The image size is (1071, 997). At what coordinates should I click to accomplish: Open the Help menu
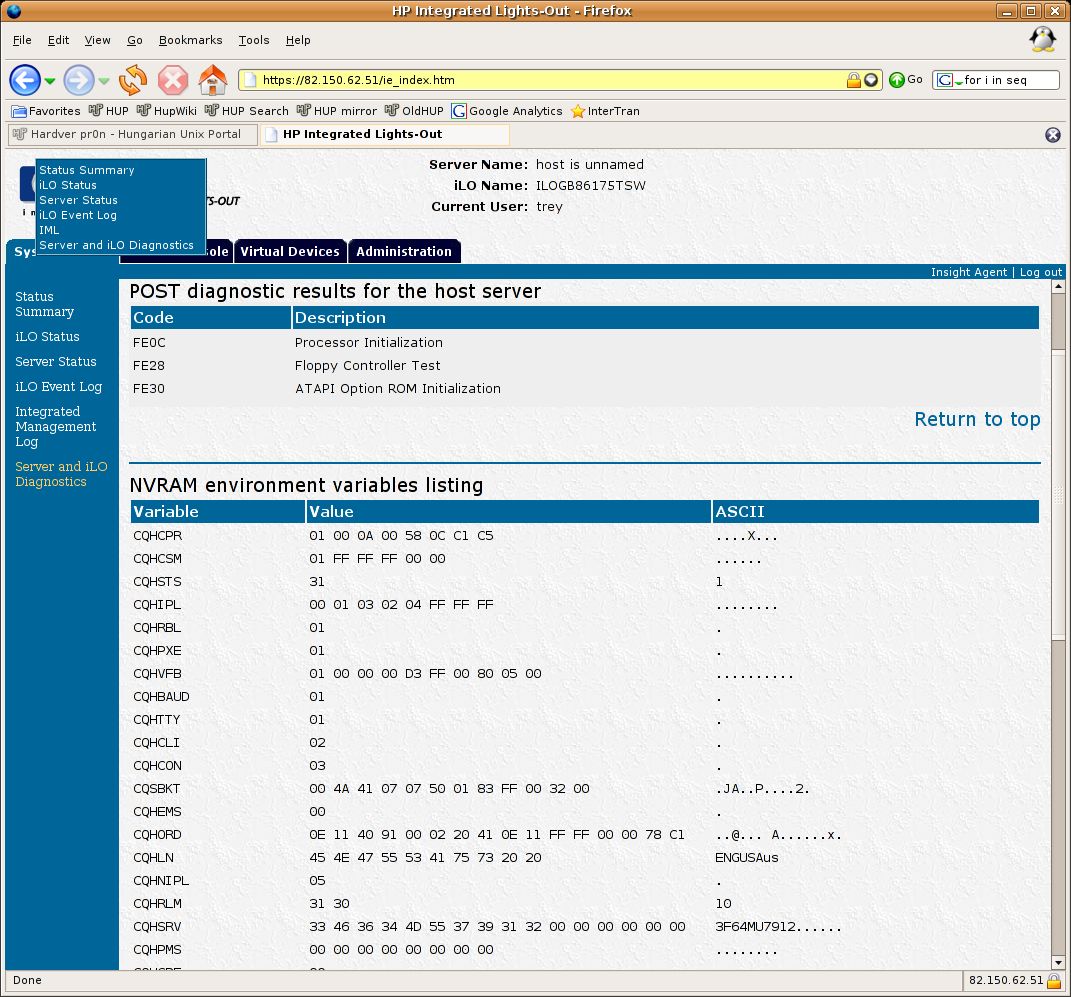point(298,40)
